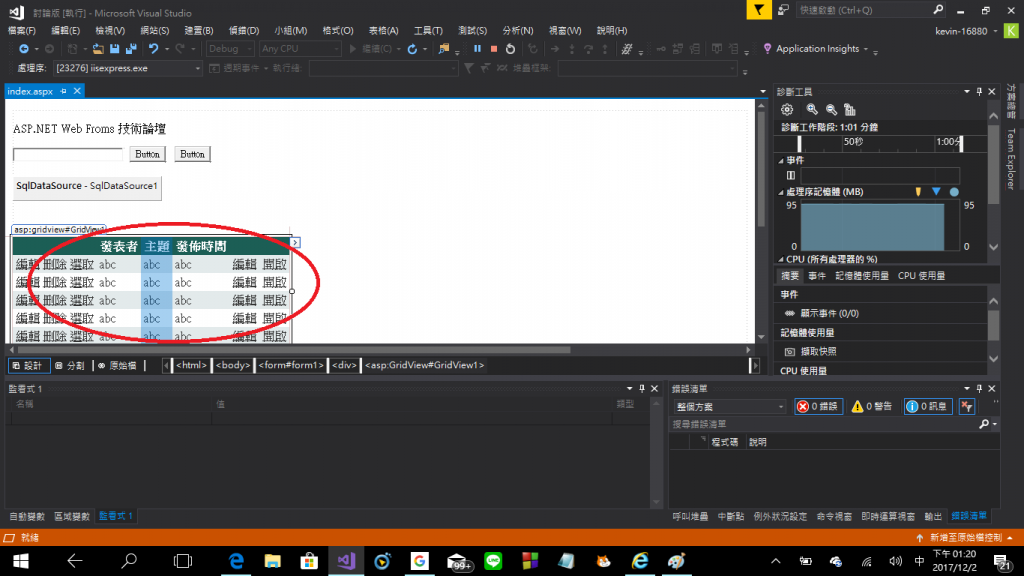Viewport: 1024px width, 576px height.
Task: Stop debugging with the red square
Action: pos(494,49)
